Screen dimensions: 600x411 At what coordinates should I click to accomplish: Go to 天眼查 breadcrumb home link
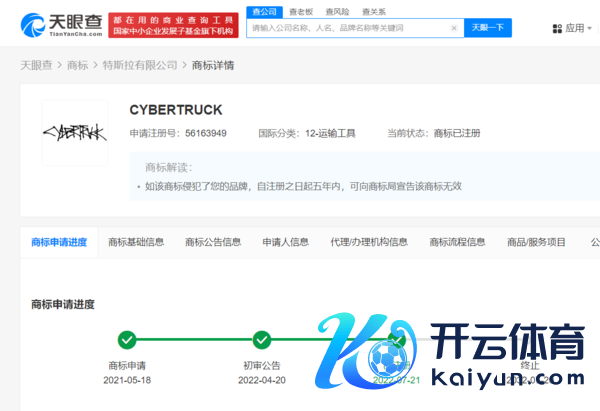(x=37, y=65)
